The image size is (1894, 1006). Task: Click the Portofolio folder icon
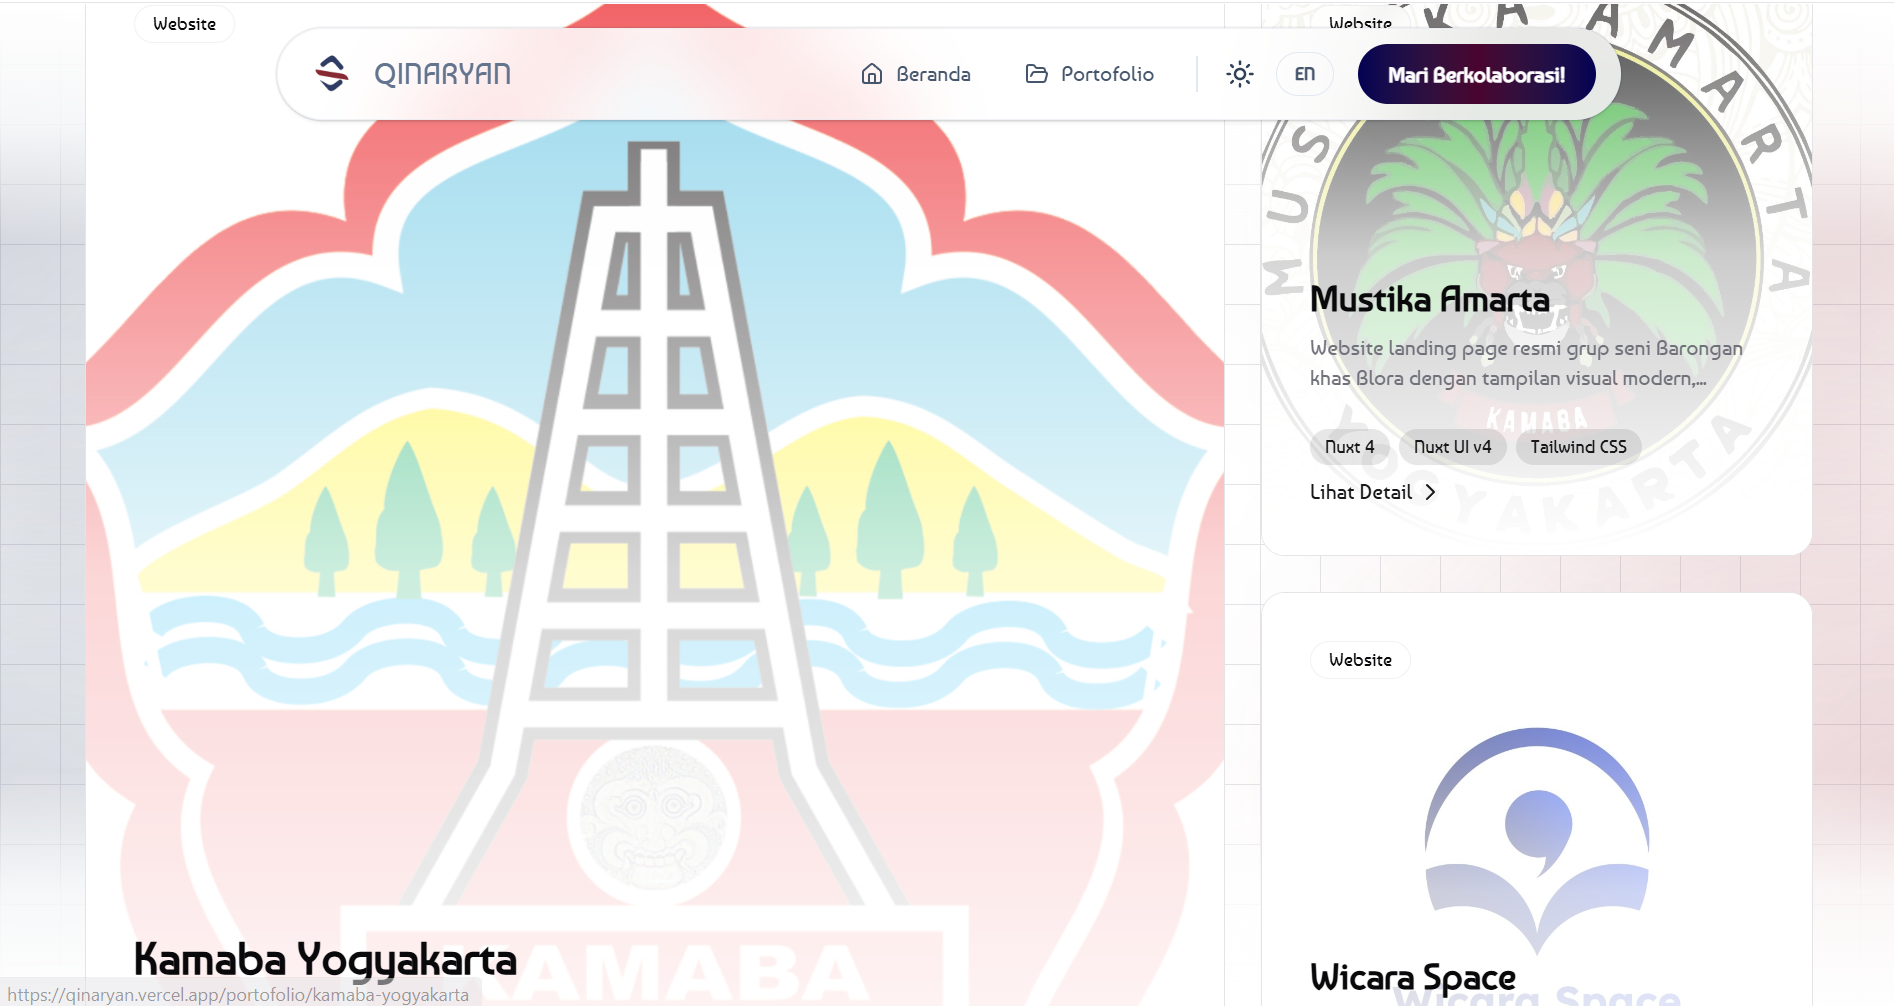1037,74
